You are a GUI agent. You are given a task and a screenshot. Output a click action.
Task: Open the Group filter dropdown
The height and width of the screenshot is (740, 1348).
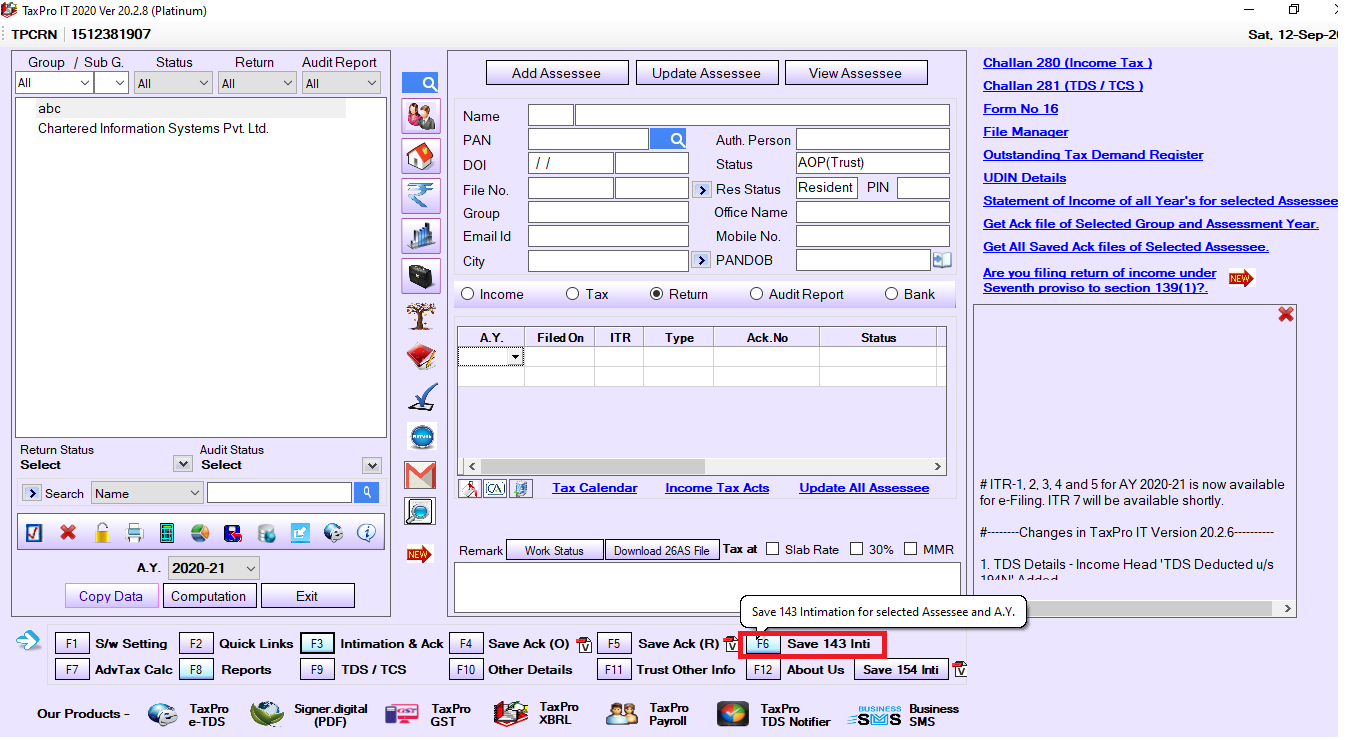[x=54, y=83]
